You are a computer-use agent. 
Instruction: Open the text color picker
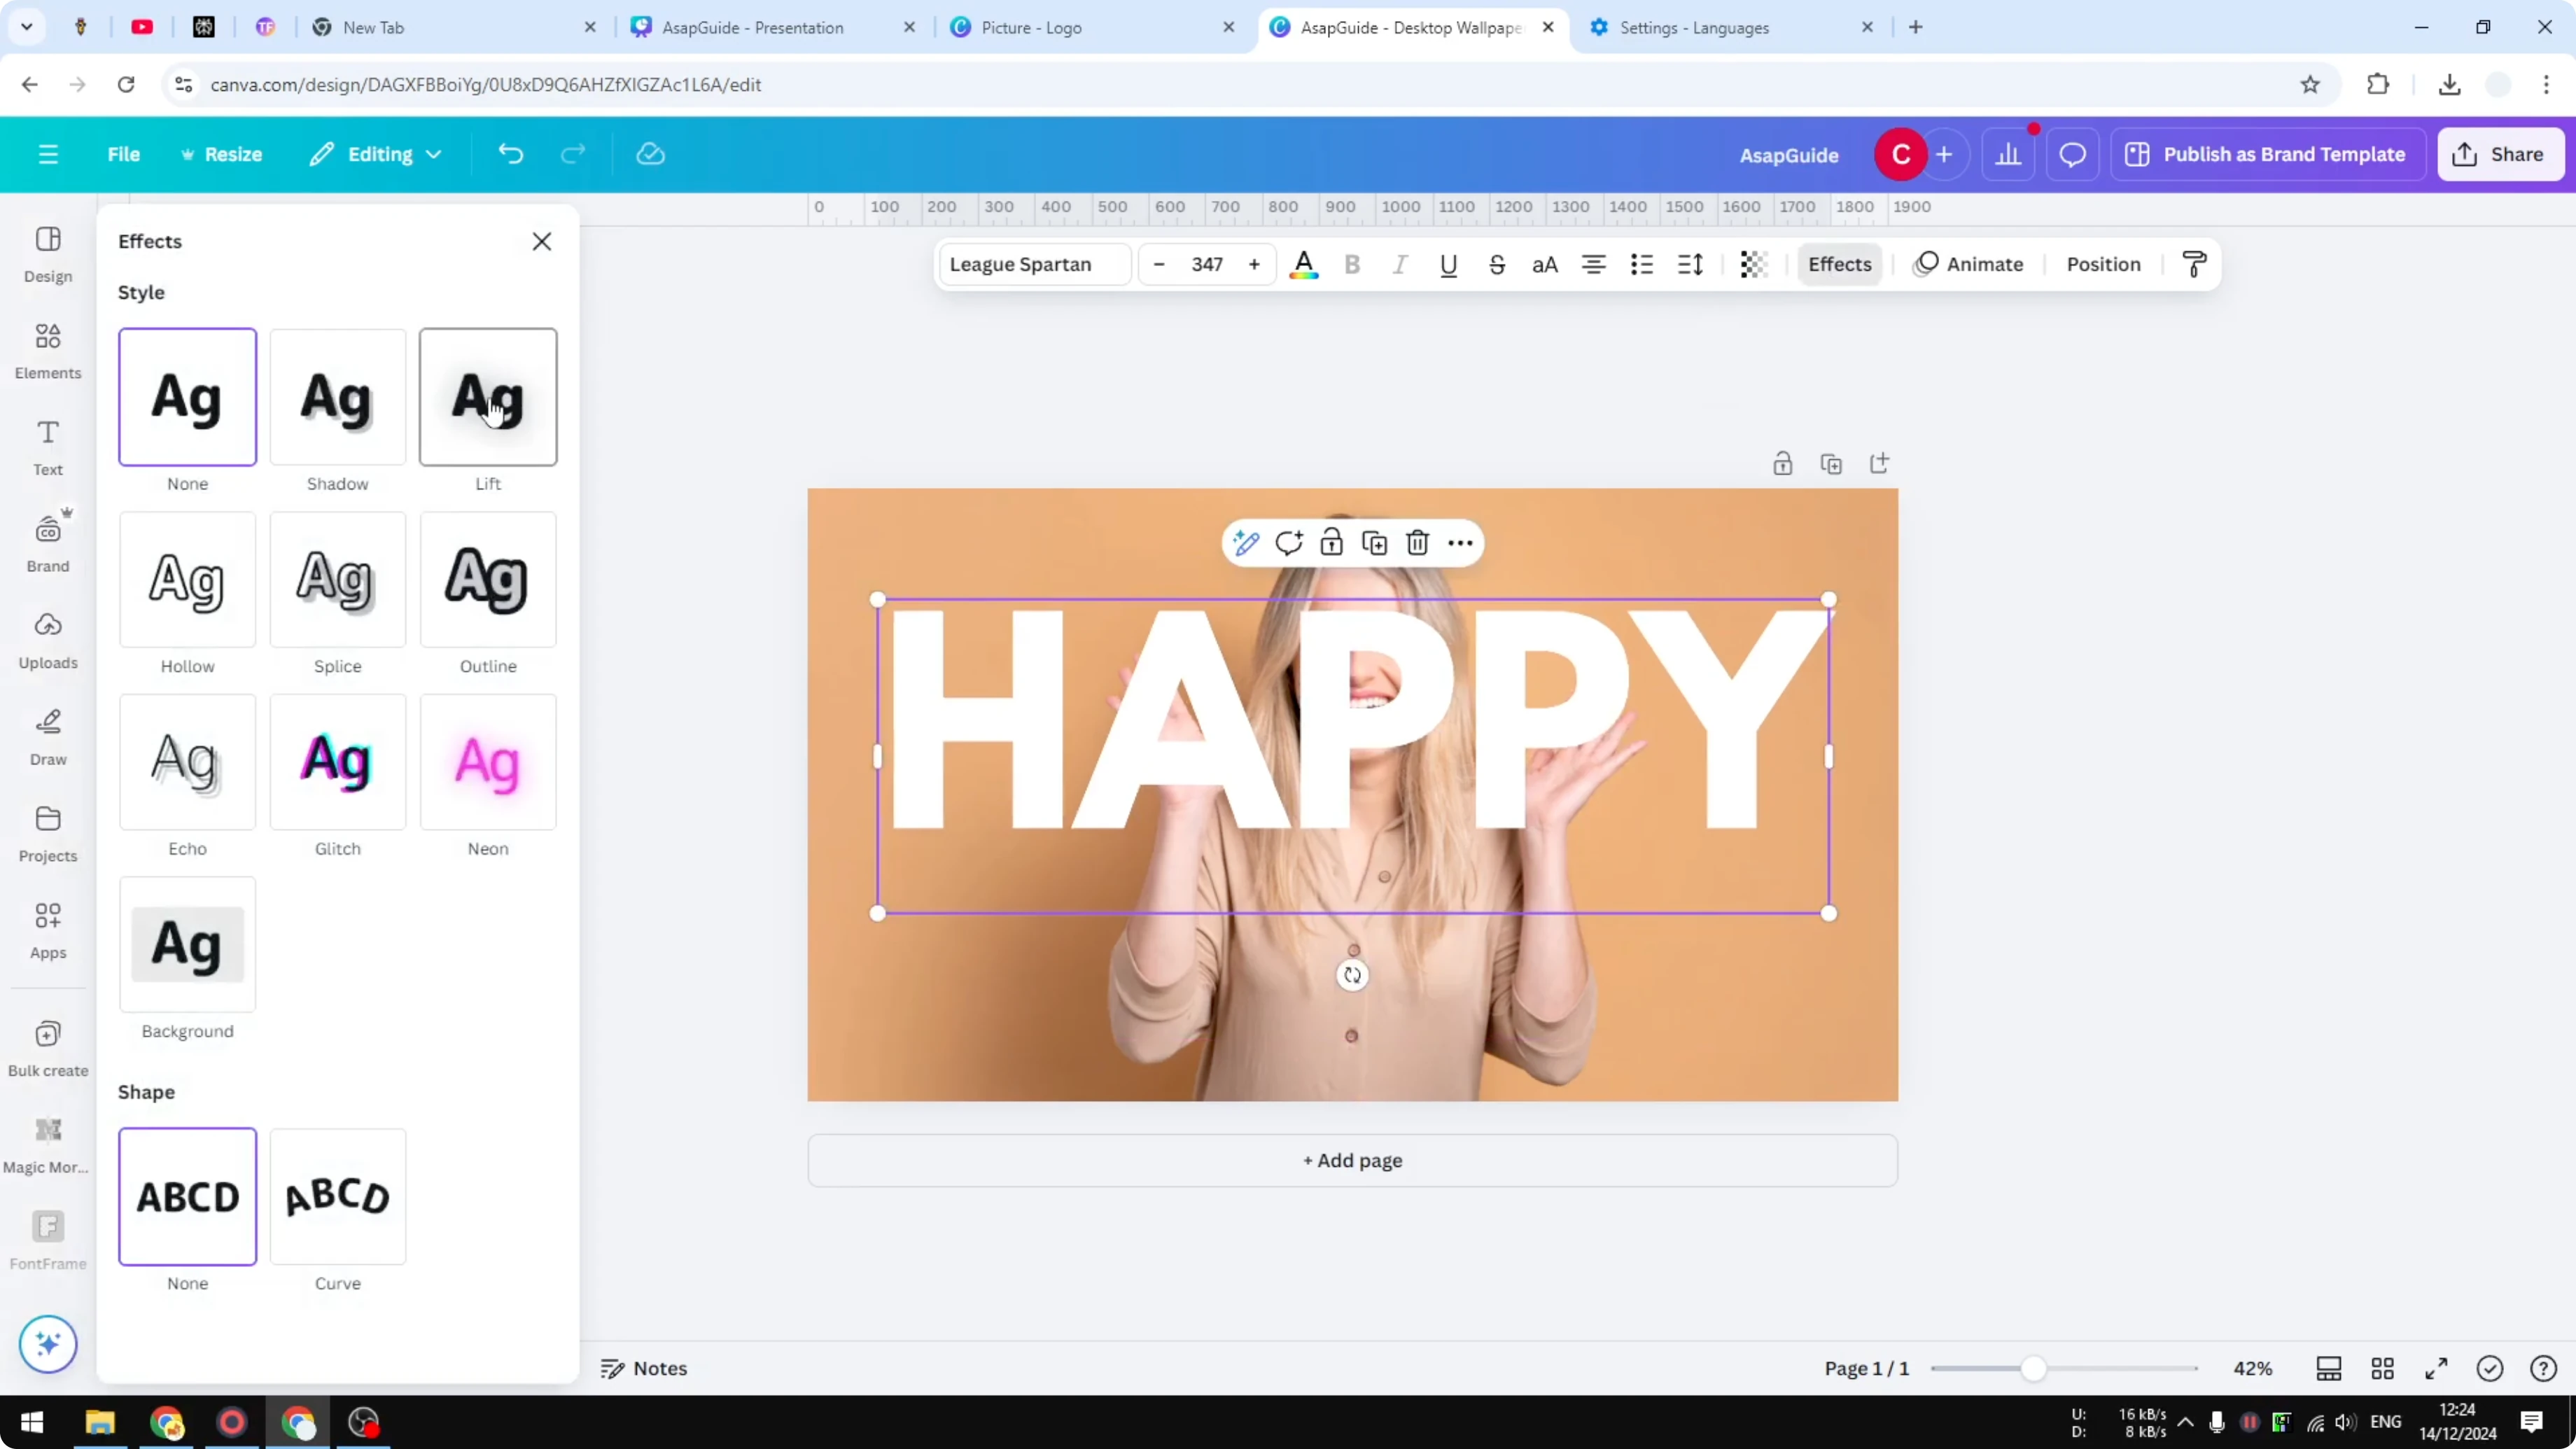tap(1304, 264)
